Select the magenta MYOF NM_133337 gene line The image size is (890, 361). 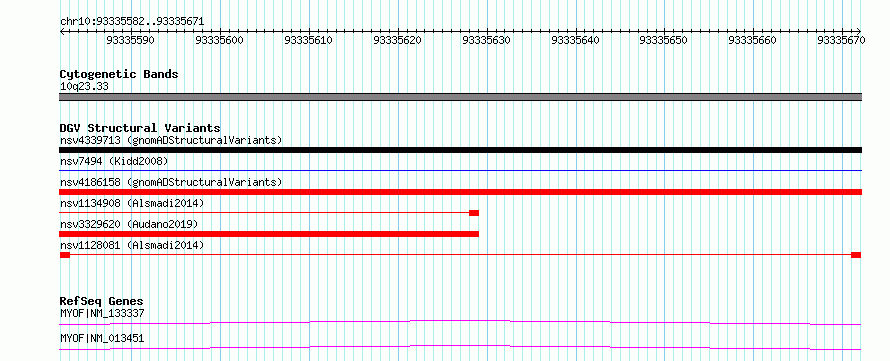coord(460,322)
